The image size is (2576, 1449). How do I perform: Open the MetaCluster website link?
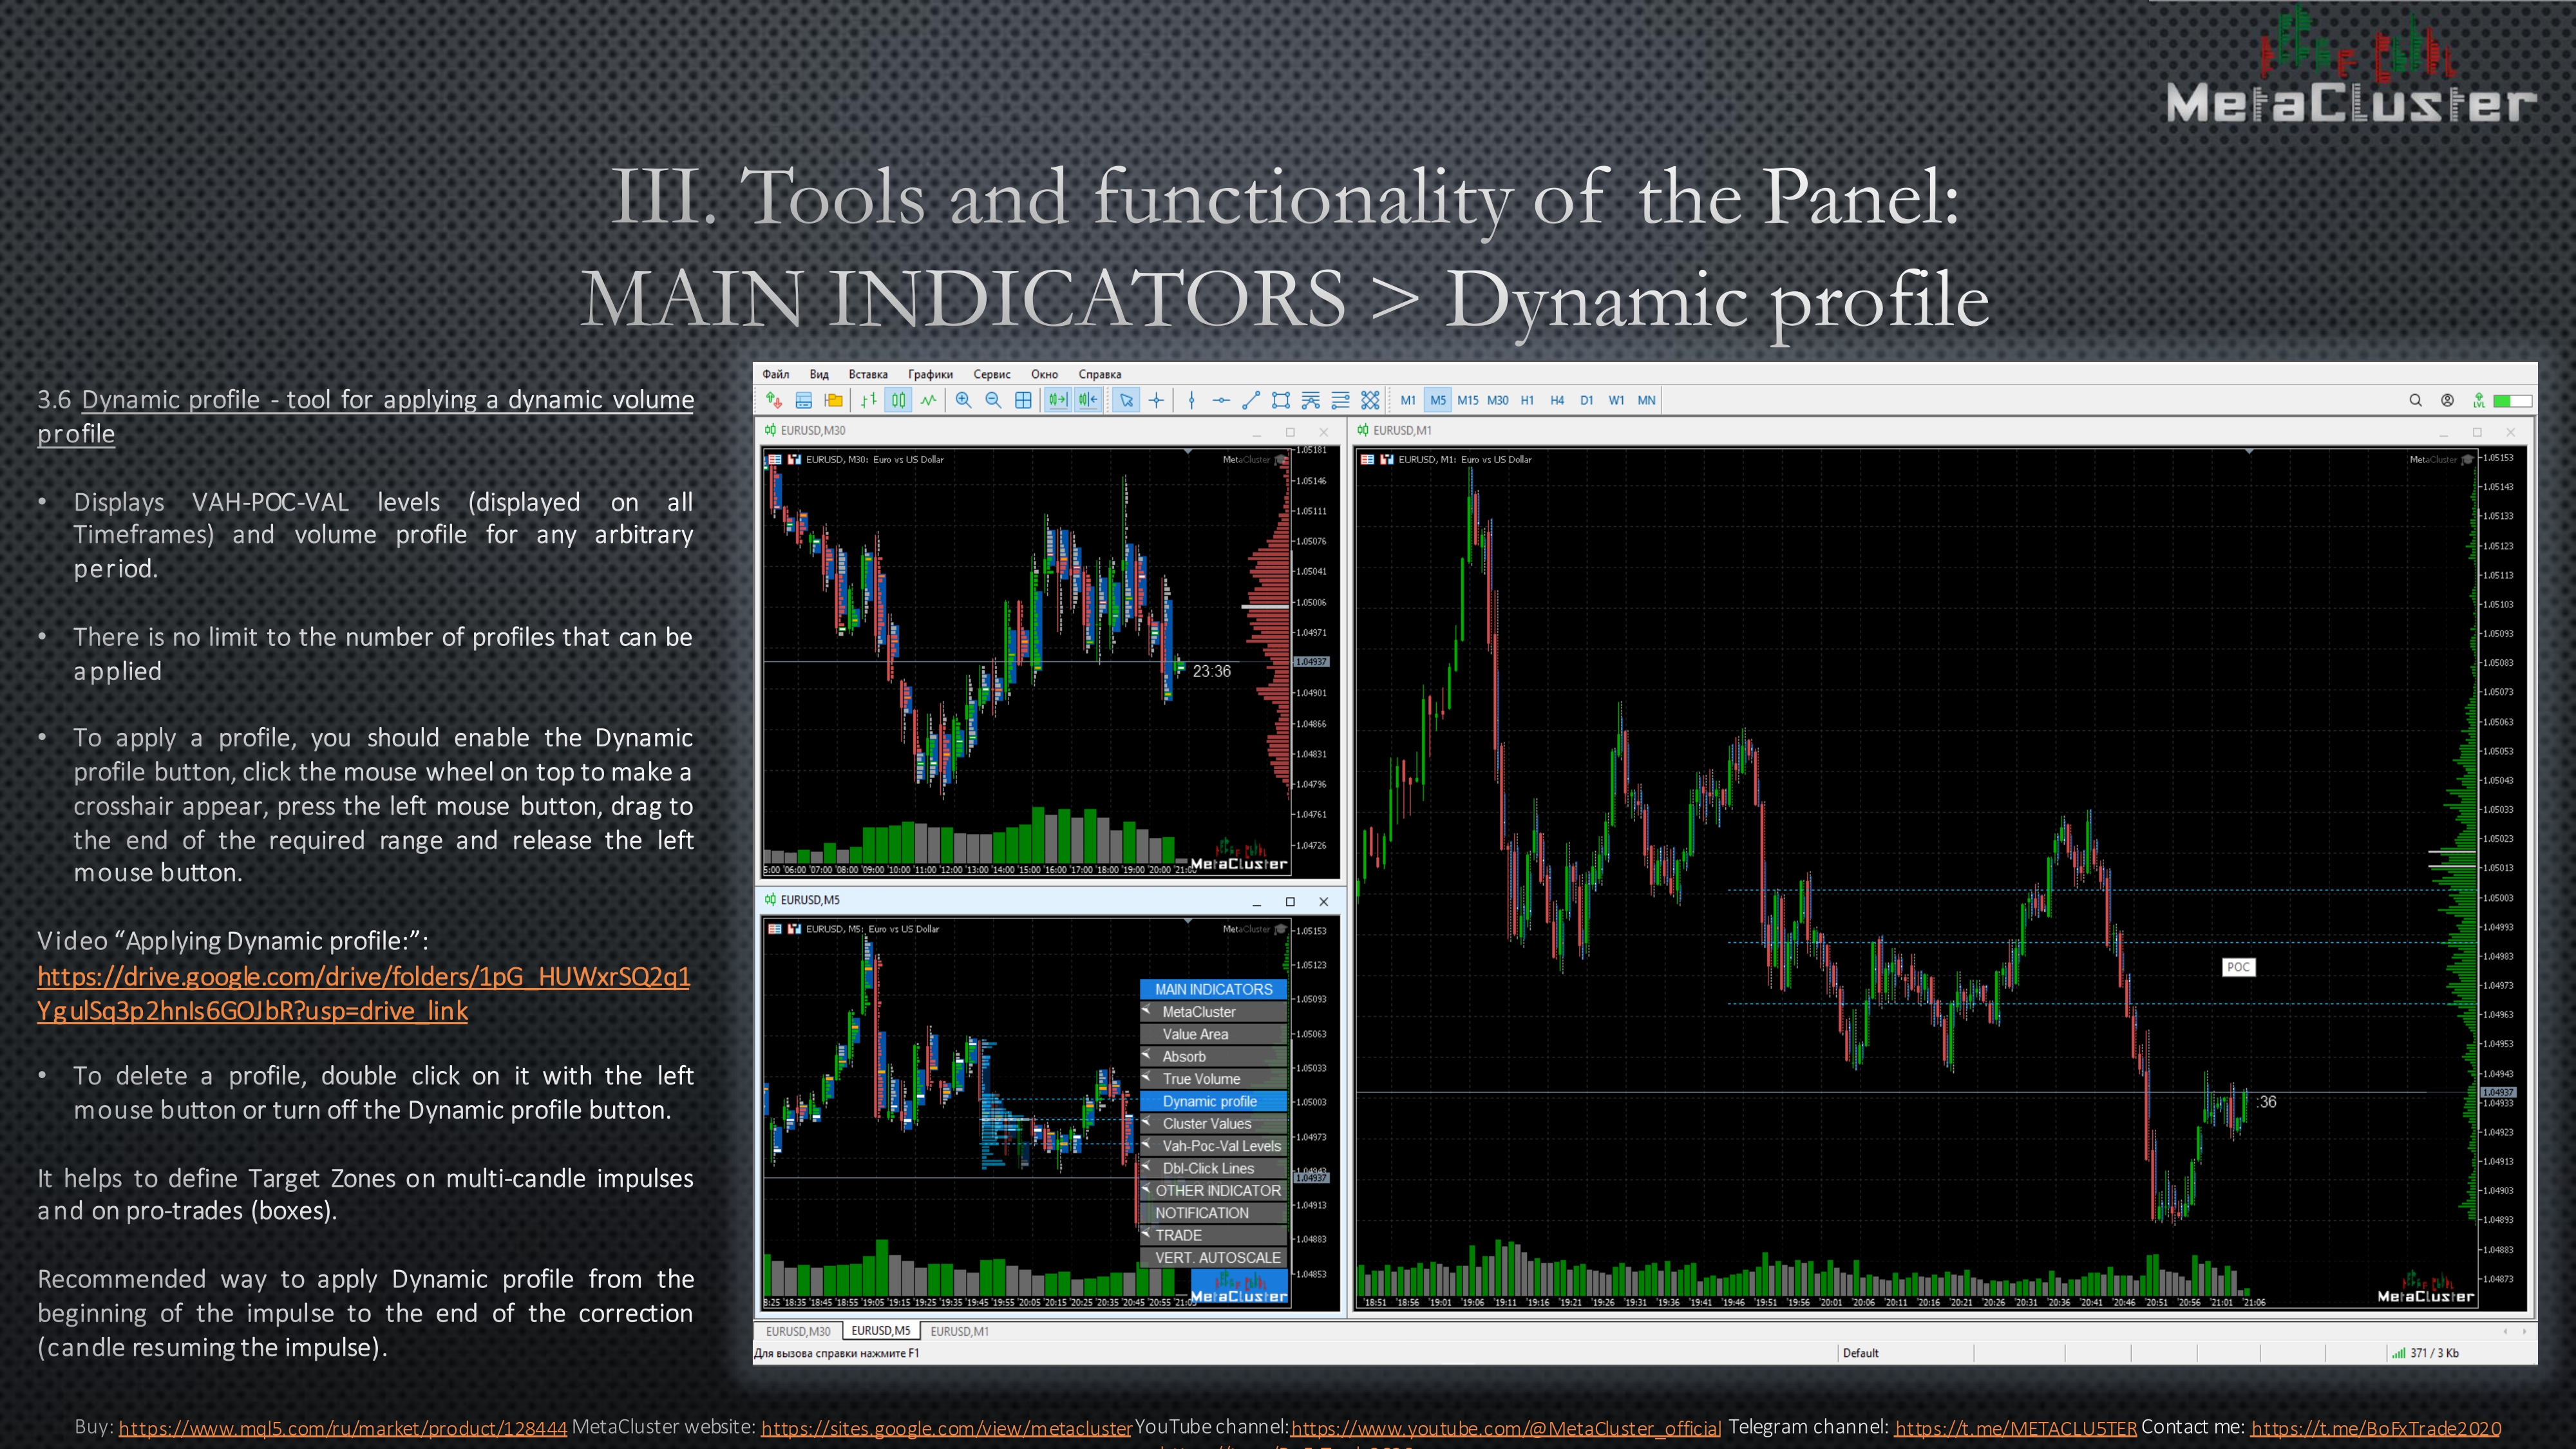point(946,1428)
